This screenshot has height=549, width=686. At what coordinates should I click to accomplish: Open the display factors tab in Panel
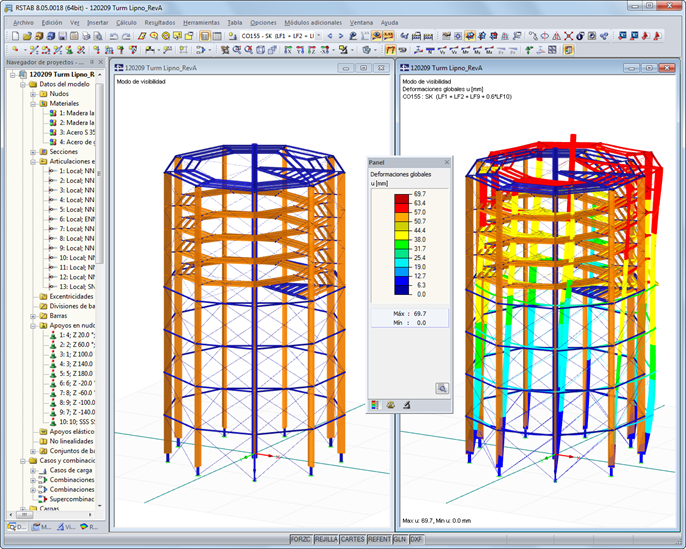[x=390, y=405]
